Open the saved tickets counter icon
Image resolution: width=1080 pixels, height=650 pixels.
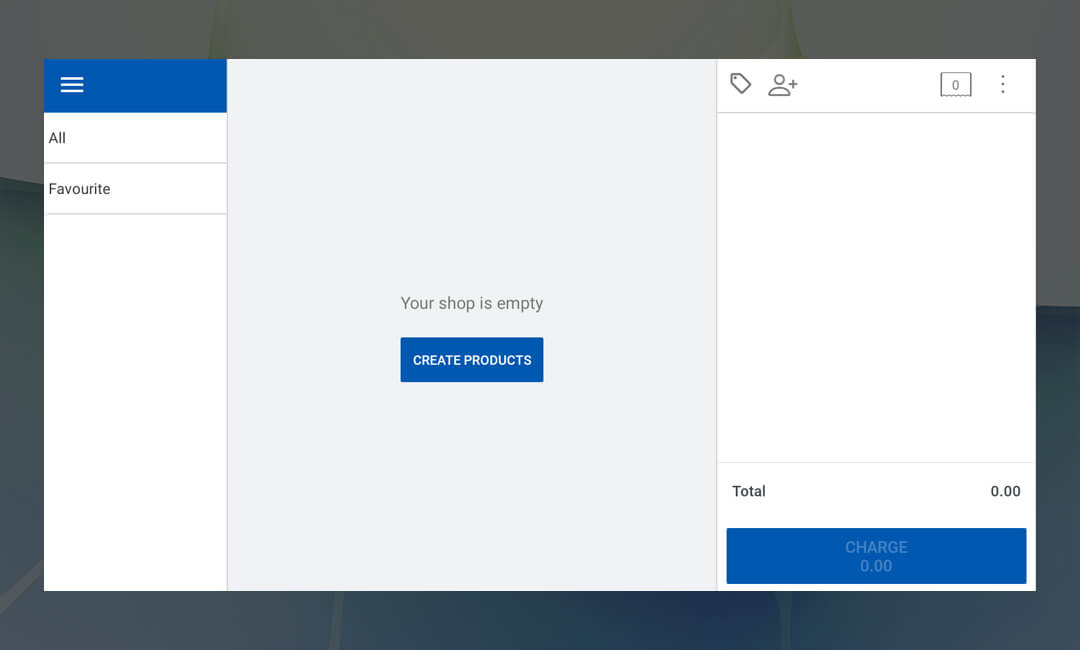[955, 85]
